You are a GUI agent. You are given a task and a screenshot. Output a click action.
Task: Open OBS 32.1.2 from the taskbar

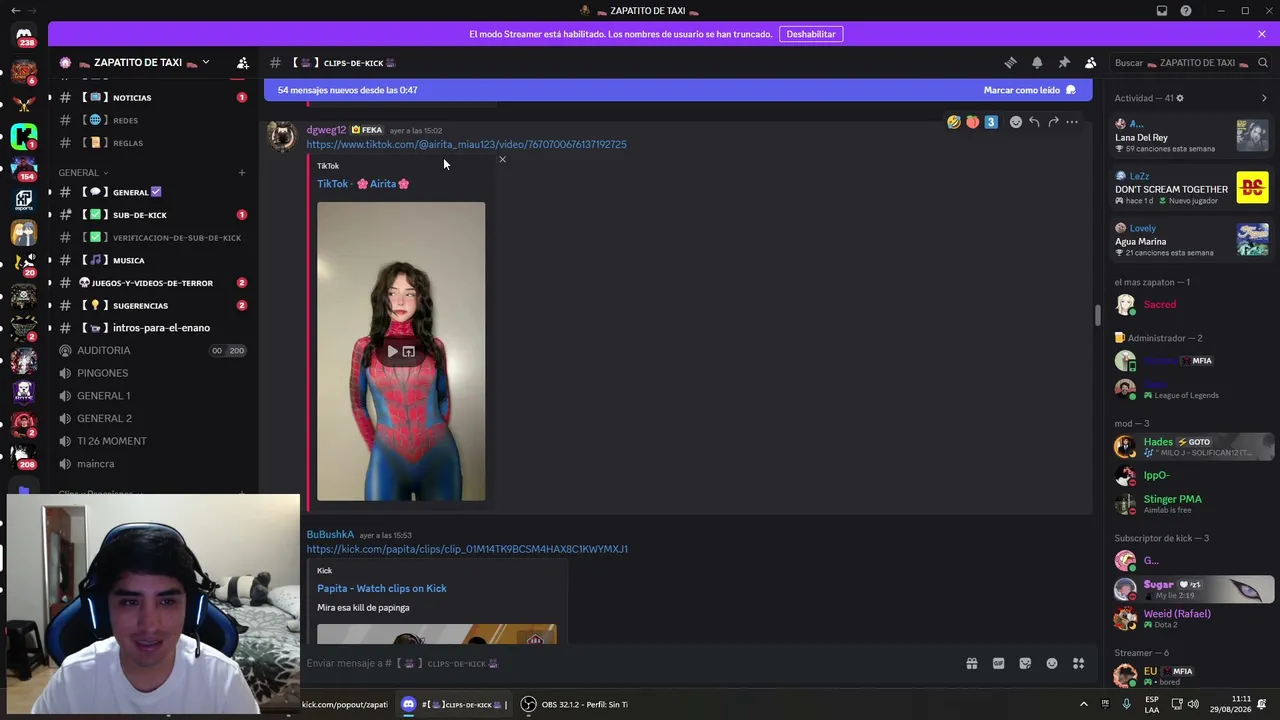coord(574,704)
